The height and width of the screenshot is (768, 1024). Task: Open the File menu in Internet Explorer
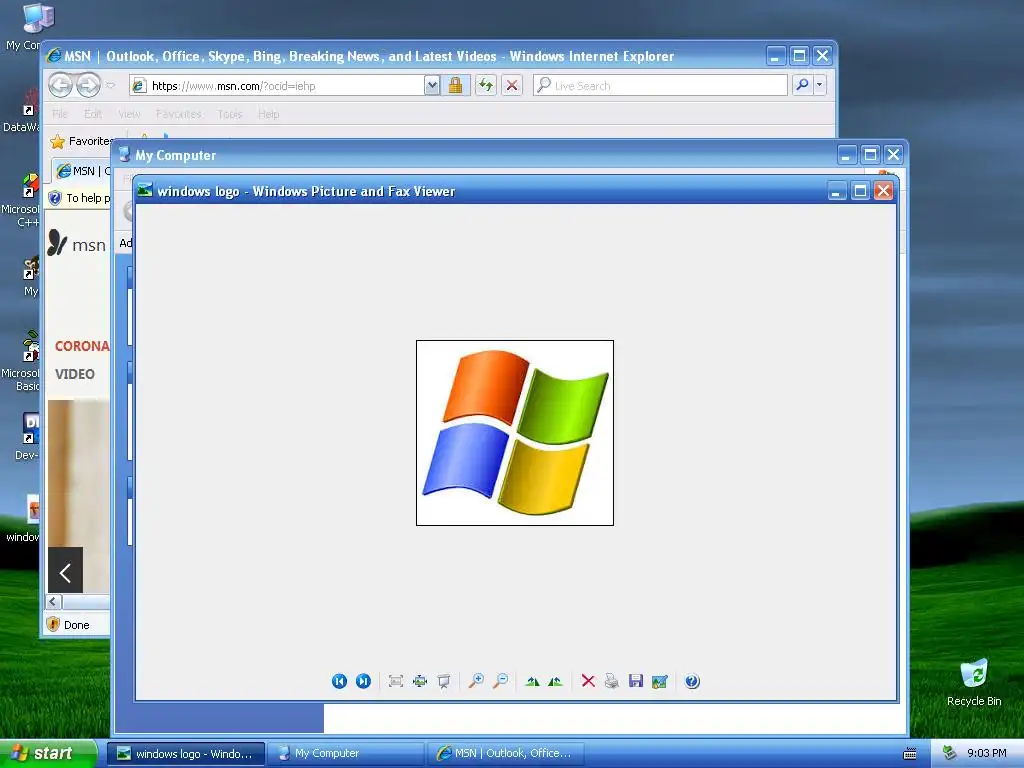[x=60, y=114]
